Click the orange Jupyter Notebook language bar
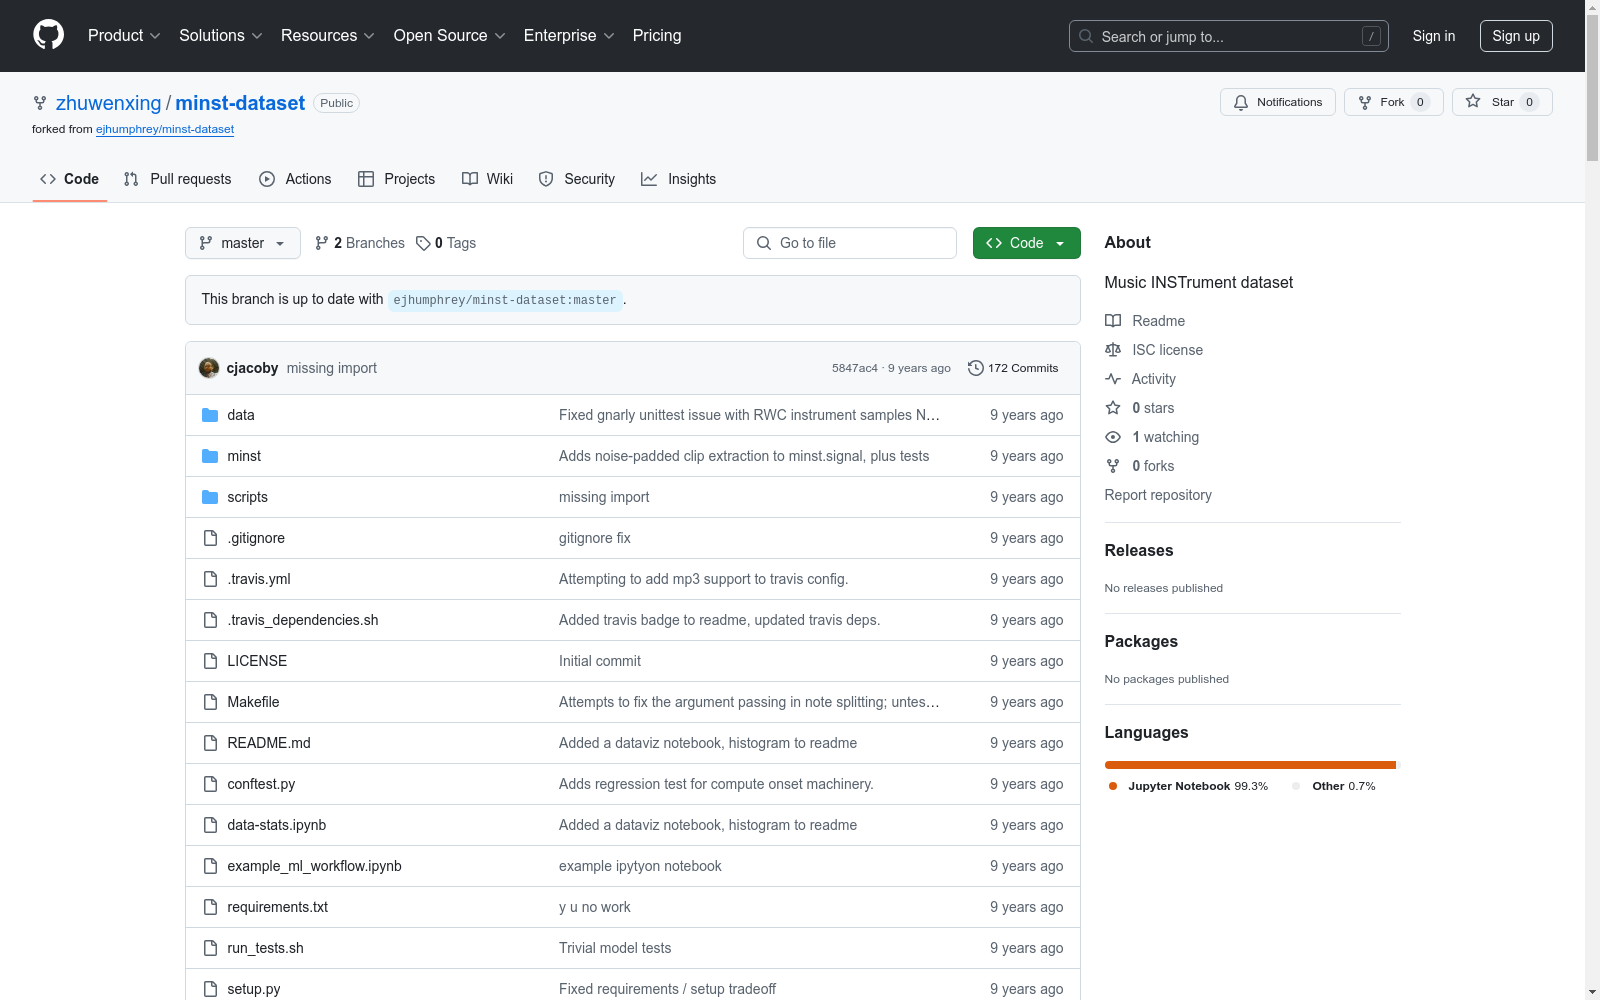Viewport: 1600px width, 1000px height. point(1250,765)
